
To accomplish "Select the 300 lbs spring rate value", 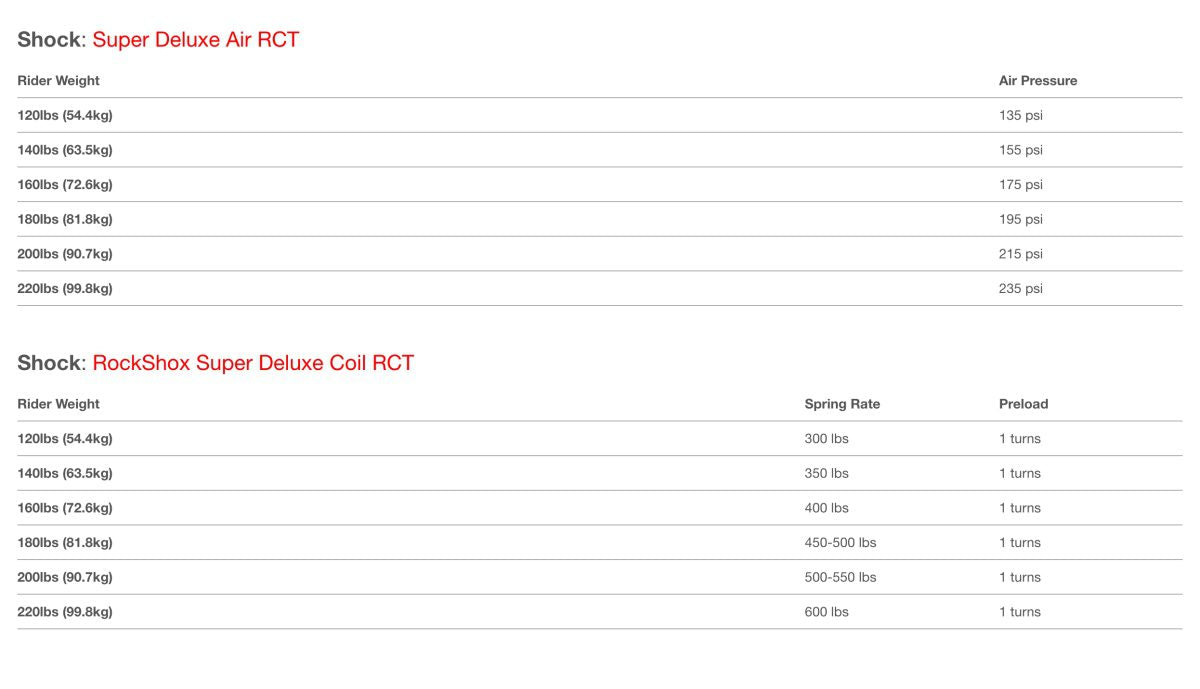I will [826, 439].
